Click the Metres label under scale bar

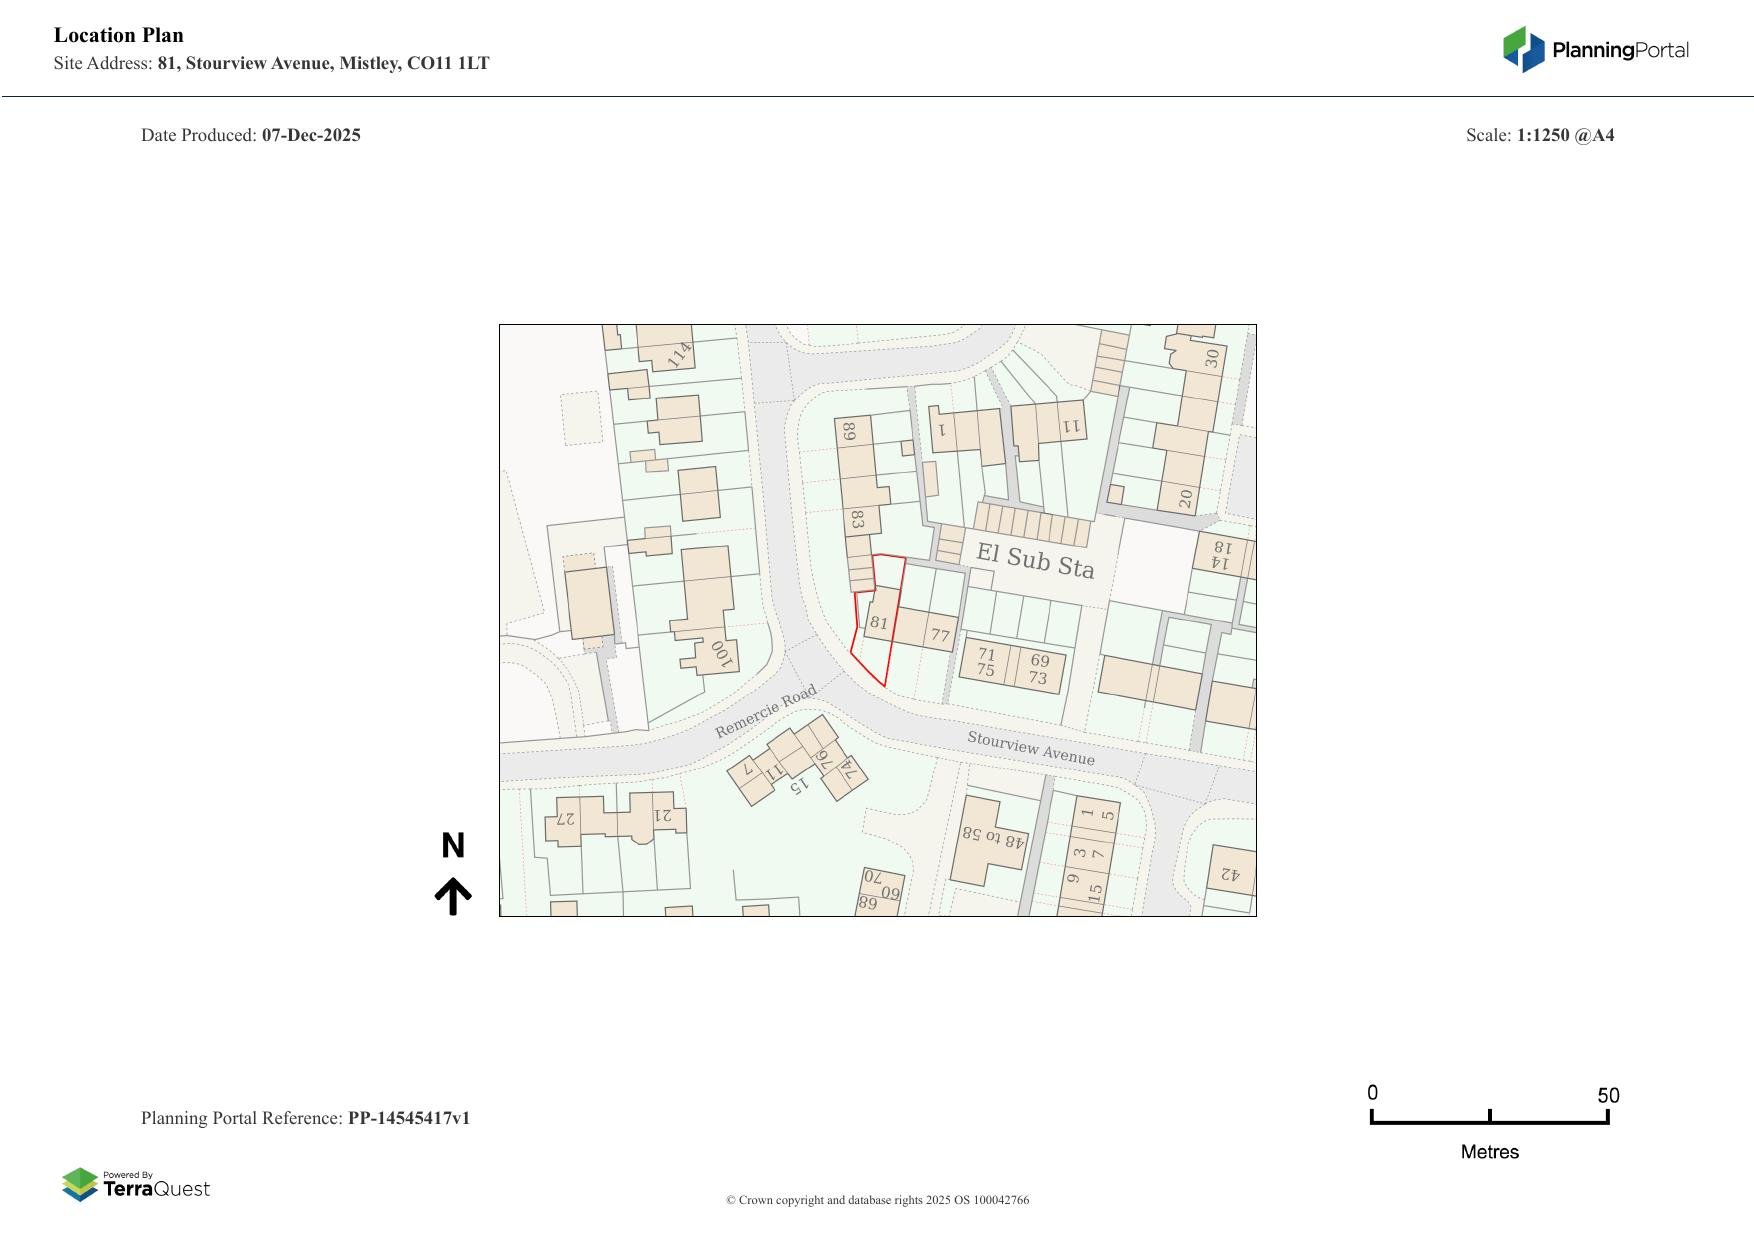click(x=1490, y=1151)
